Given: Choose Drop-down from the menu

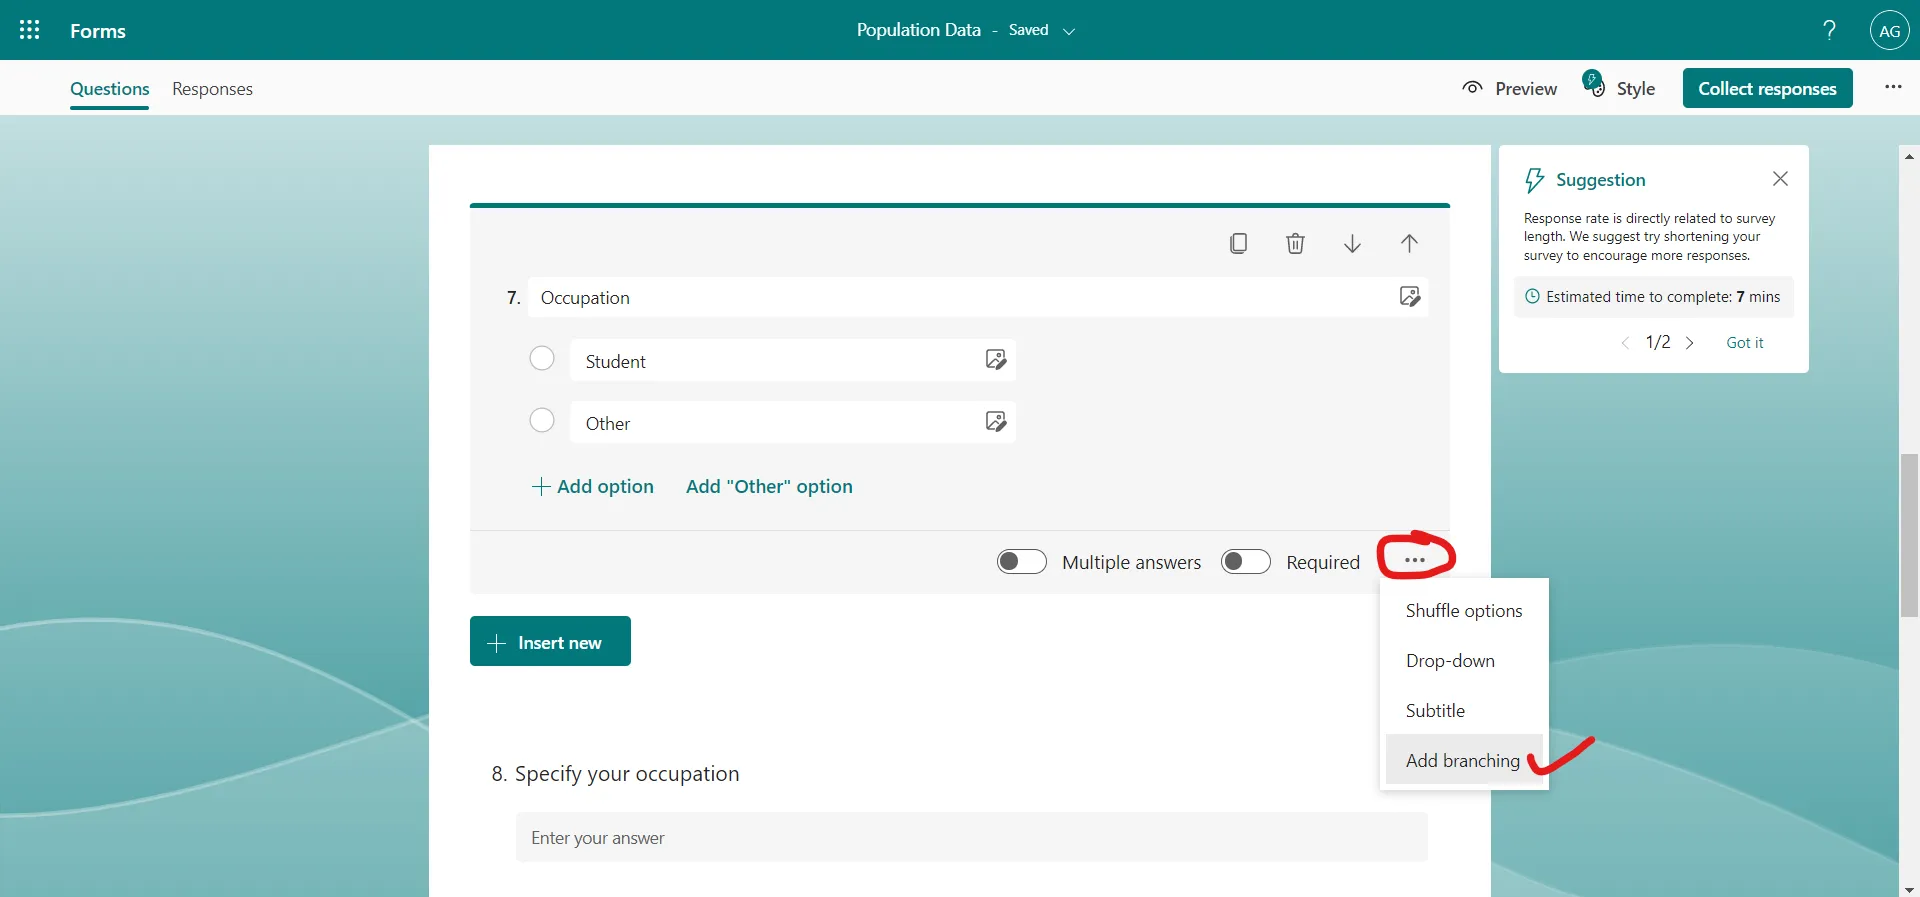Looking at the screenshot, I should tap(1464, 661).
